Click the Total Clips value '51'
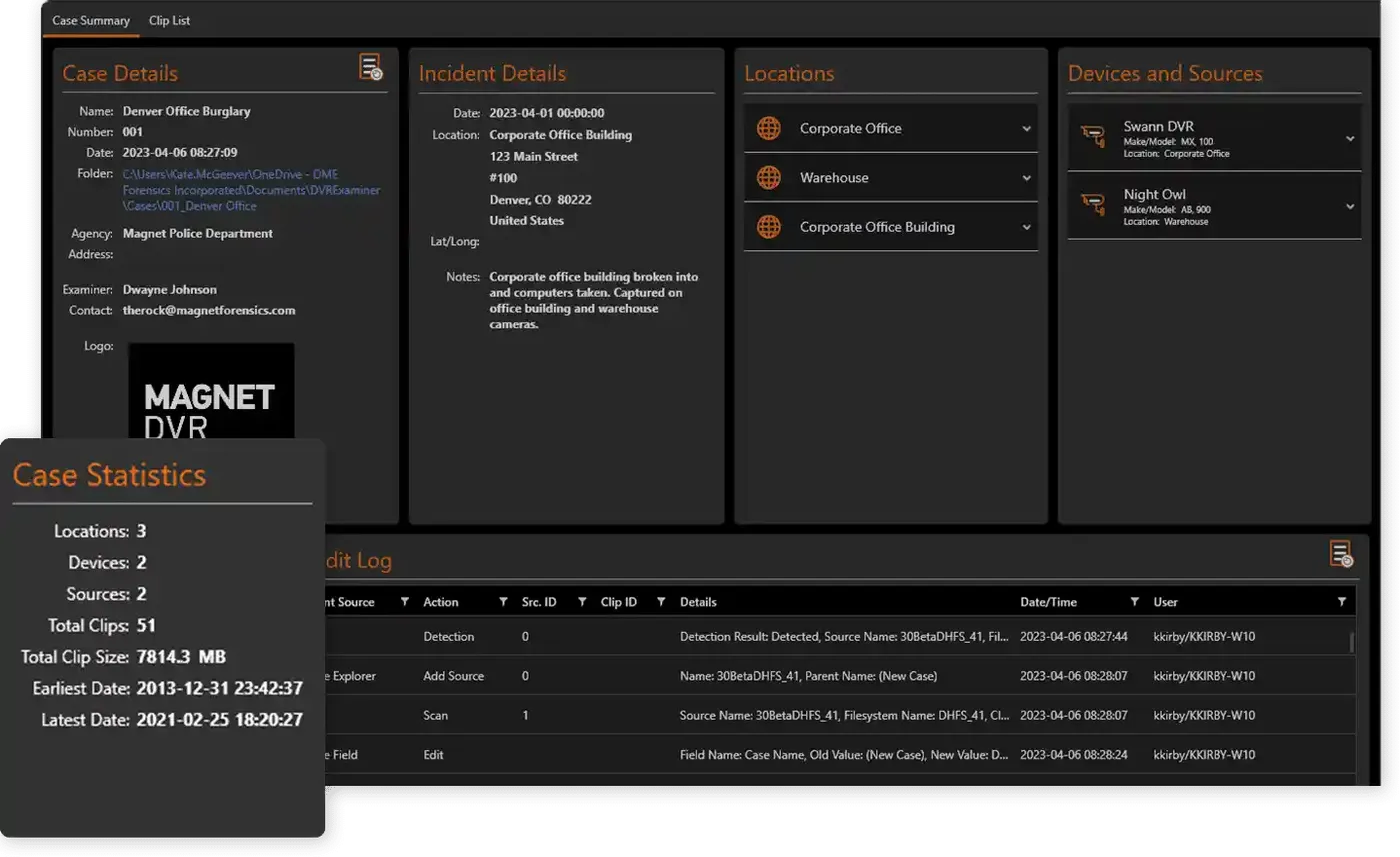The image size is (1400, 857). click(146, 626)
